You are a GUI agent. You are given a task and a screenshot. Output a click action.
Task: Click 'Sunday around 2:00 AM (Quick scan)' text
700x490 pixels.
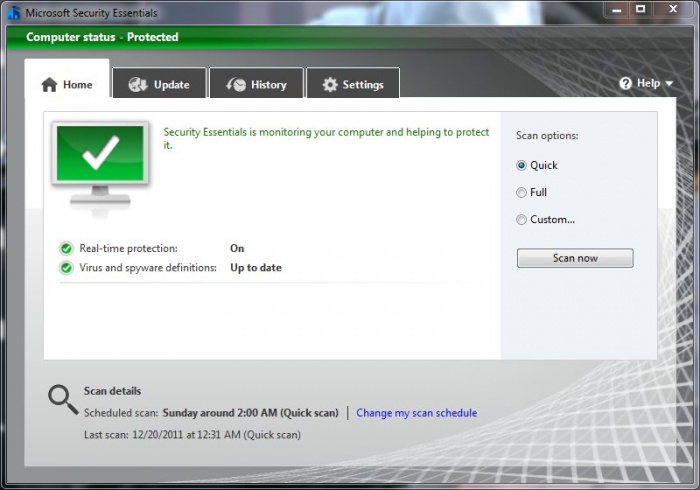tap(250, 413)
